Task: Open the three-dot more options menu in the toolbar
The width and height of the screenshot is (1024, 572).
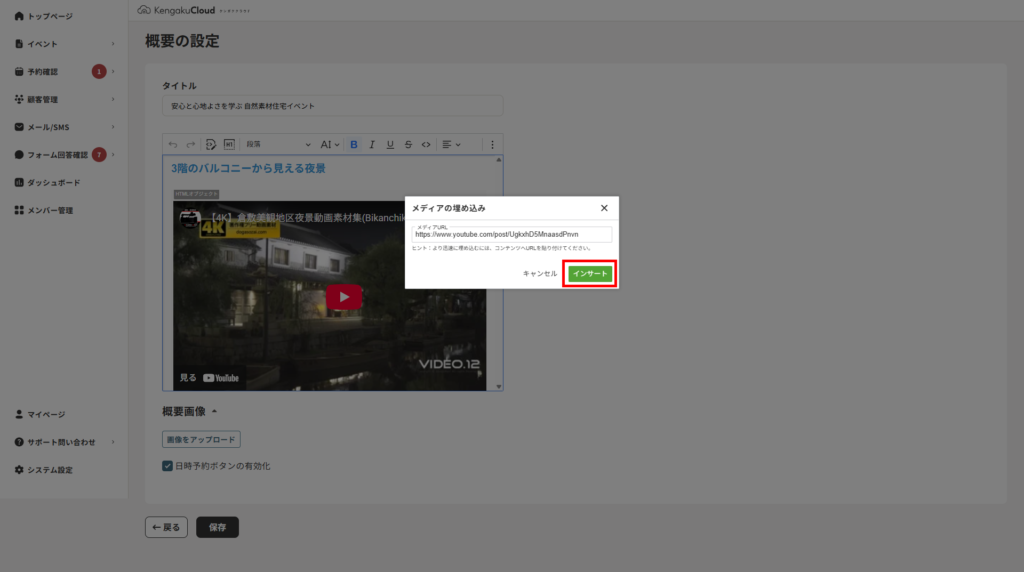Action: pyautogui.click(x=492, y=144)
